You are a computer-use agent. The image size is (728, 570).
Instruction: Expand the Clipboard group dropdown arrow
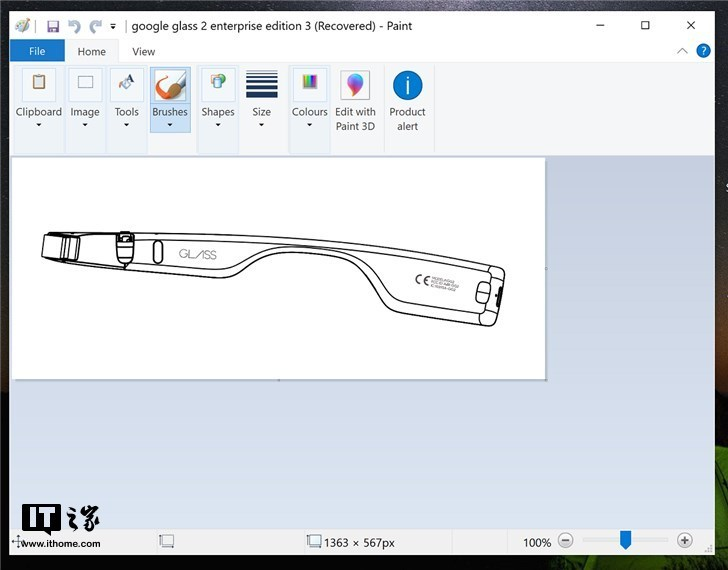click(39, 125)
